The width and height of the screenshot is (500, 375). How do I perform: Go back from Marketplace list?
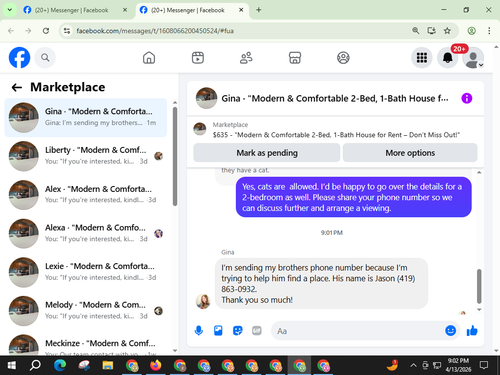(17, 88)
